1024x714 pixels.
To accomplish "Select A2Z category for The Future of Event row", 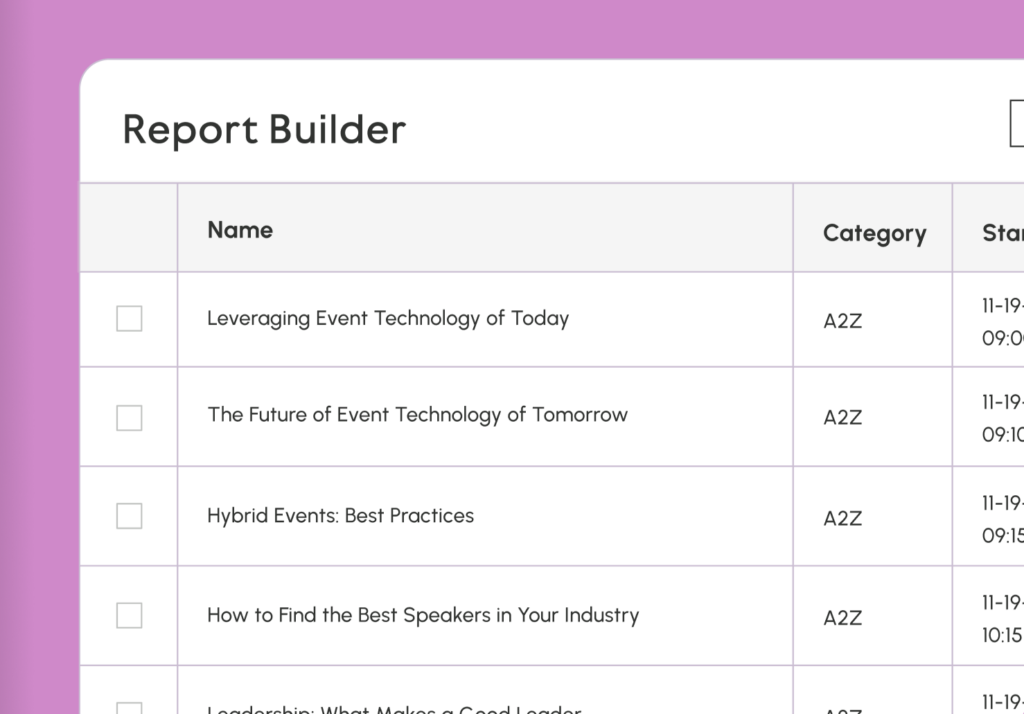I will click(x=842, y=418).
